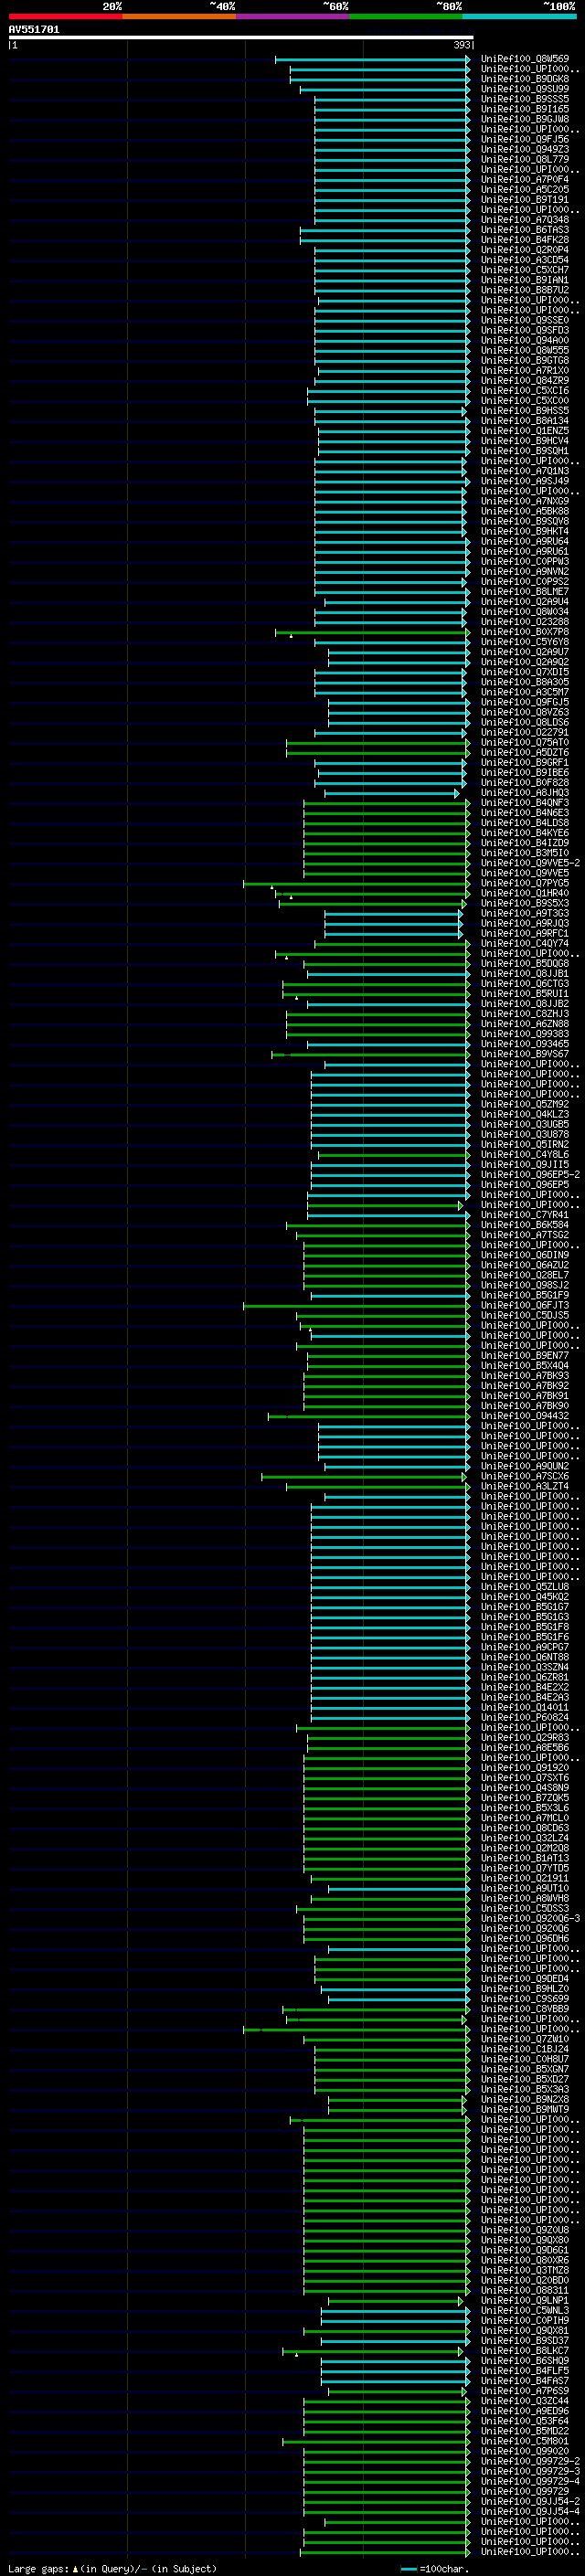Viewport: 585px width, 2576px height.
Task: Select hit UniRef100_Q99729-3
Action: pos(530,2471)
